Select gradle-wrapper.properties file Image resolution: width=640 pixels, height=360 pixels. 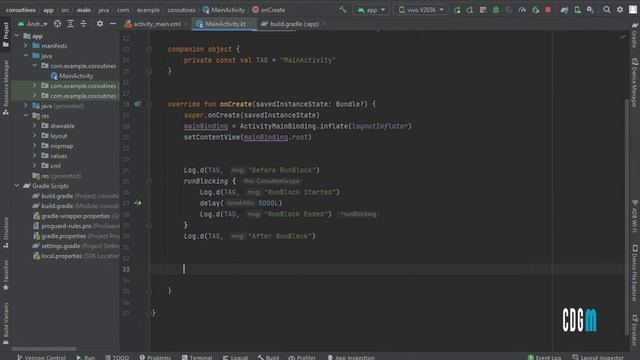[76, 216]
